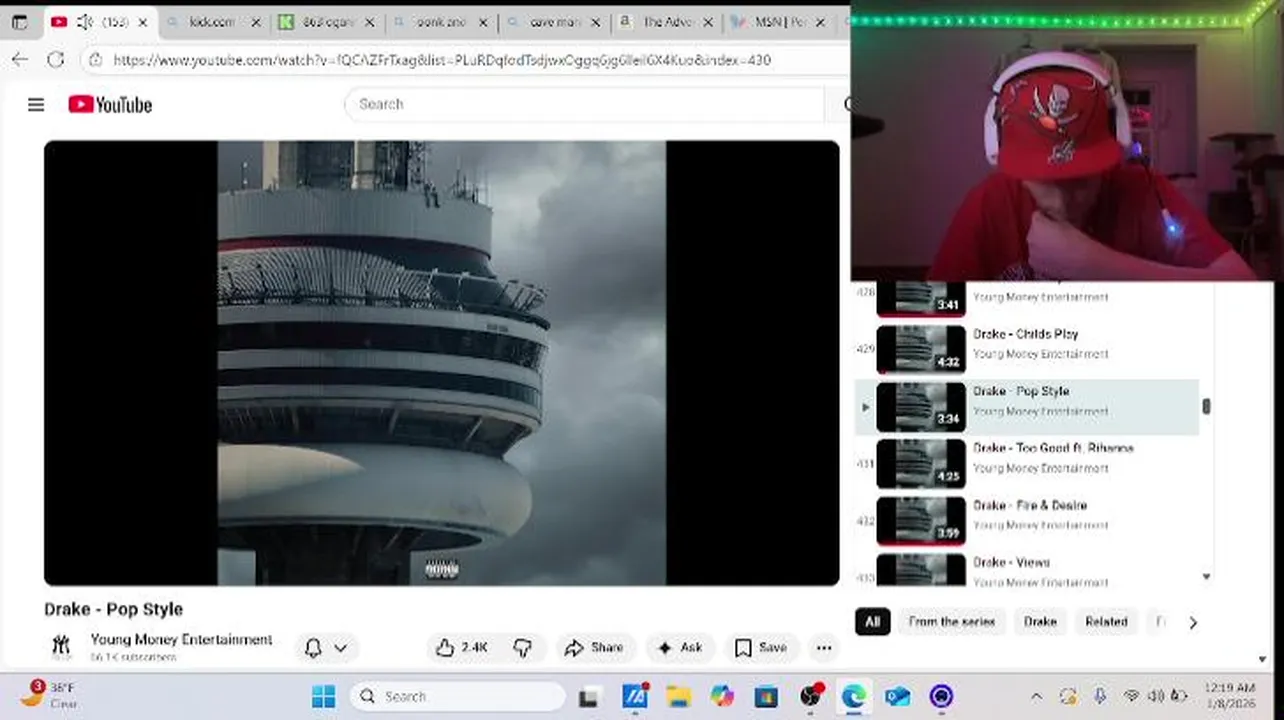Open the Edge tab actions menu icon

[x=19, y=22]
